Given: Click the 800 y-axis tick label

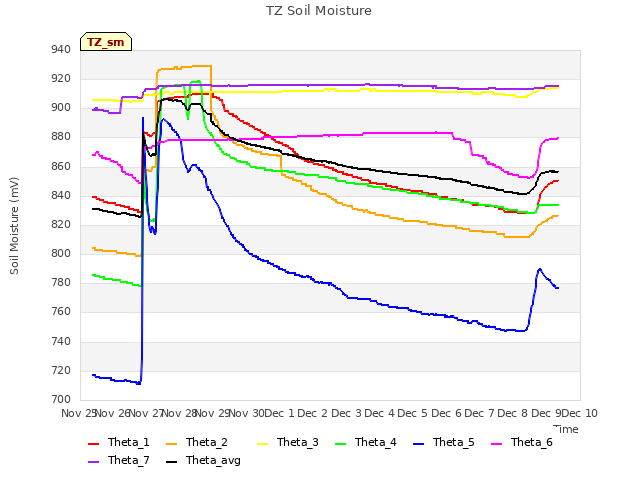Looking at the screenshot, I should click(61, 254).
